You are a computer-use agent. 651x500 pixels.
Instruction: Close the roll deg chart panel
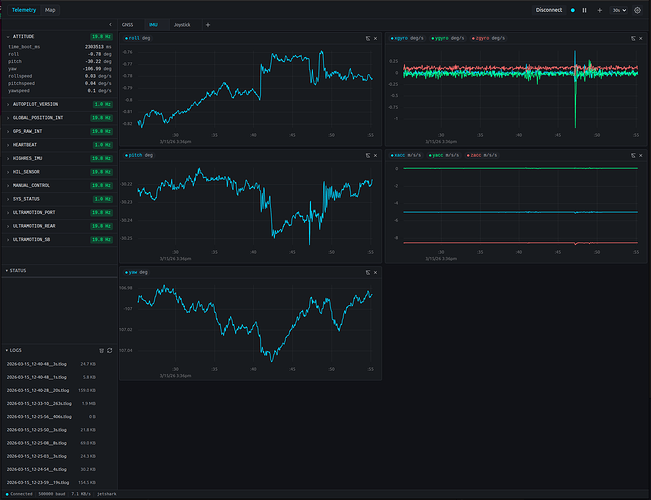click(376, 38)
